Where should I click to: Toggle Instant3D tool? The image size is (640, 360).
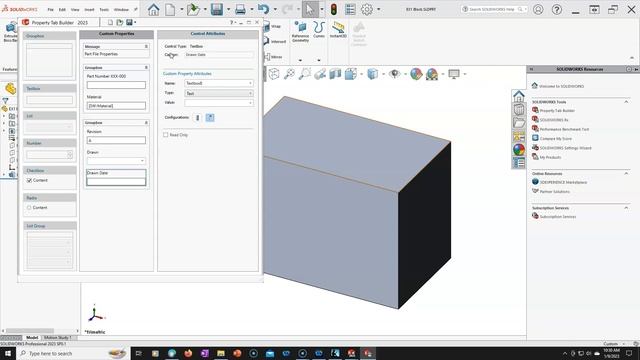point(338,30)
